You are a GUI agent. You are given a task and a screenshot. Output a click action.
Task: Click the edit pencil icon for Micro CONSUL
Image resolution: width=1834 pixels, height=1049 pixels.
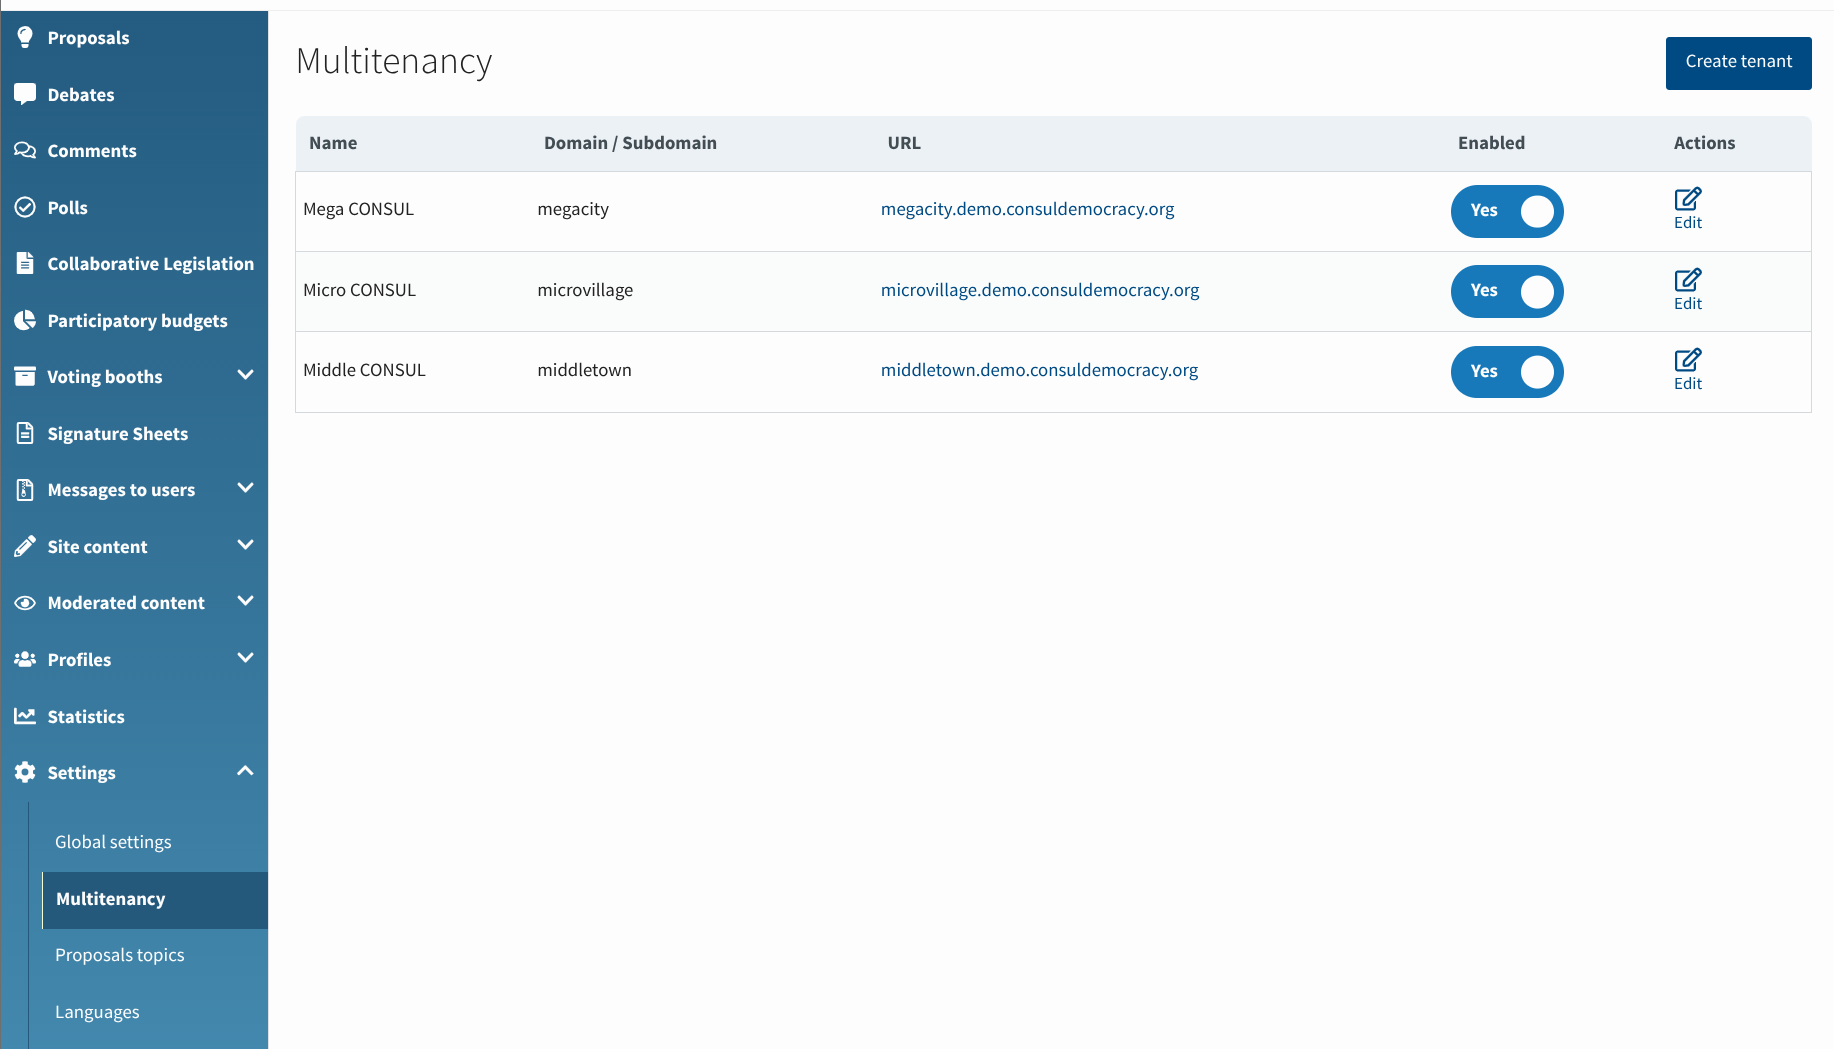click(x=1687, y=280)
